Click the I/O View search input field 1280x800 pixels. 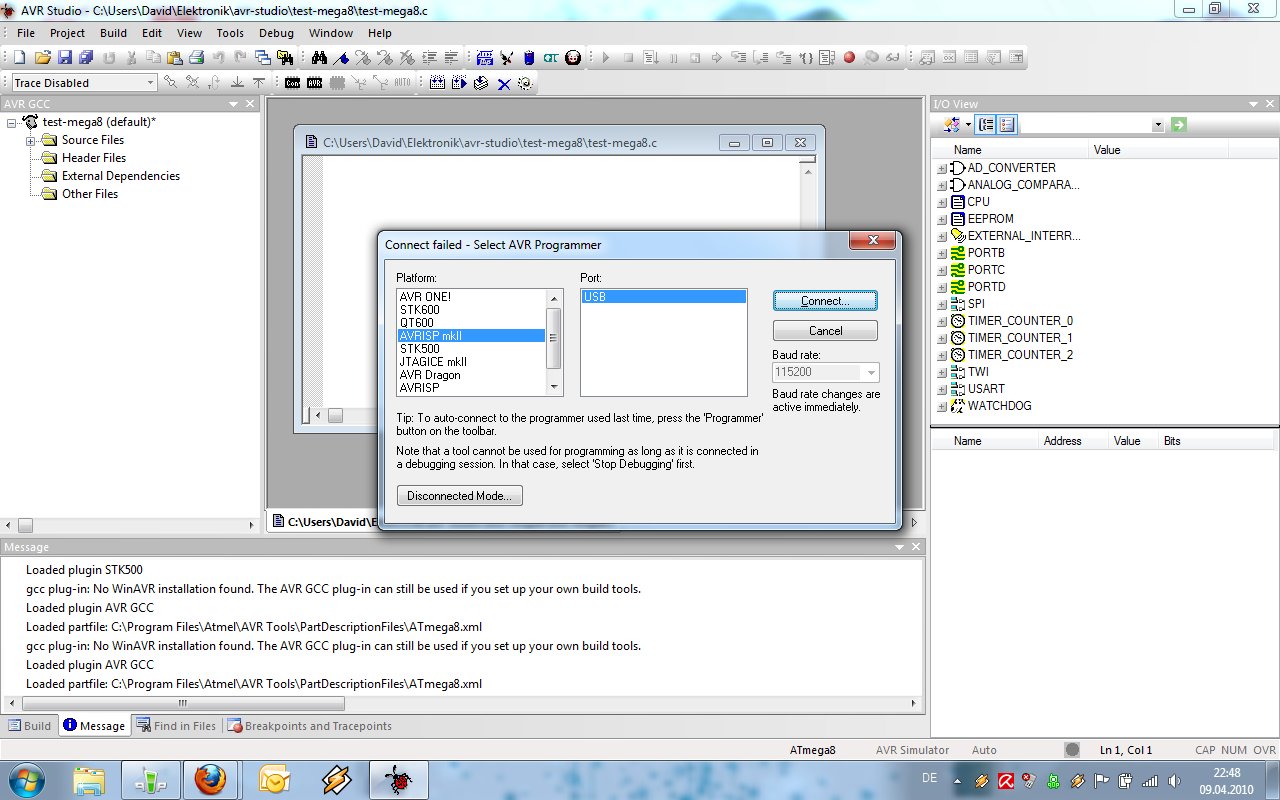tap(1085, 125)
